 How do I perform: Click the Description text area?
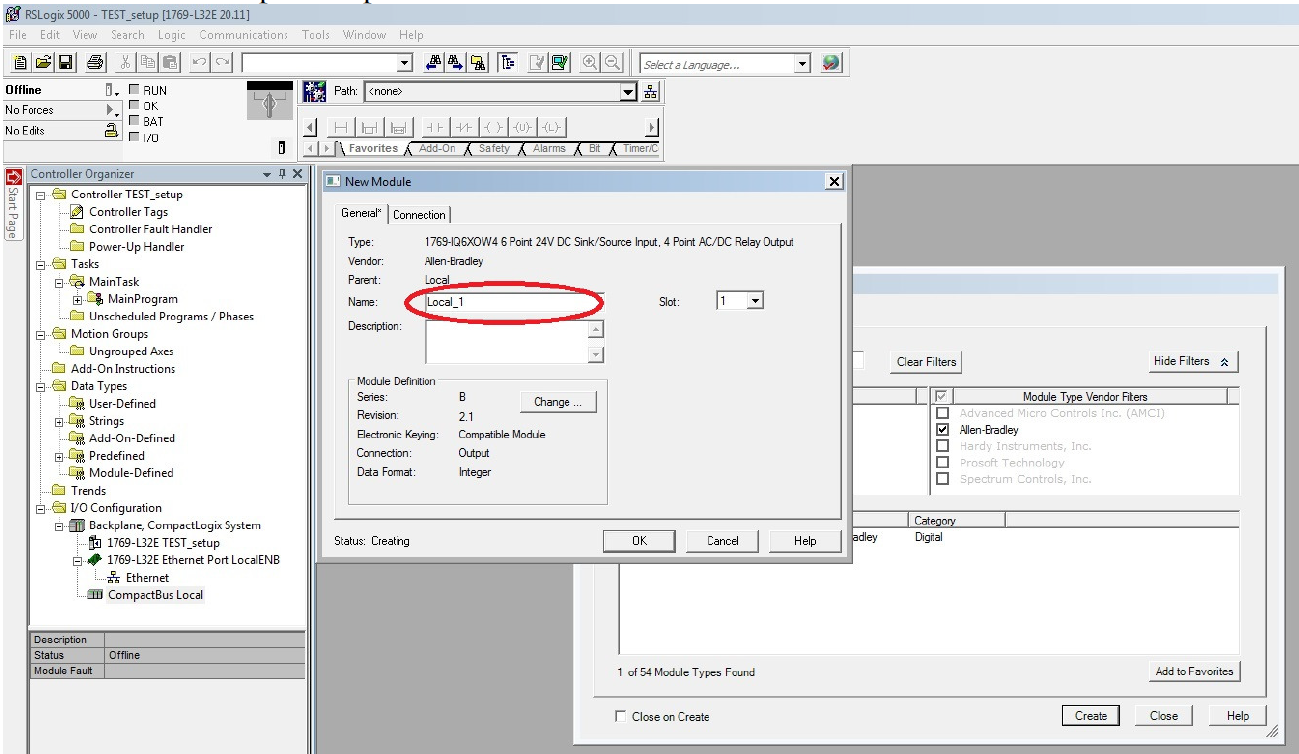click(507, 341)
